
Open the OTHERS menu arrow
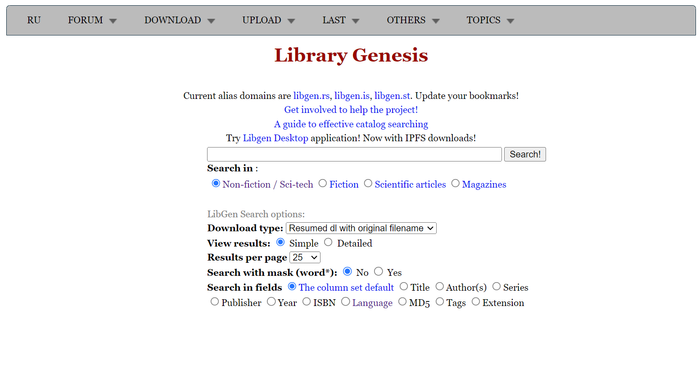coord(436,21)
